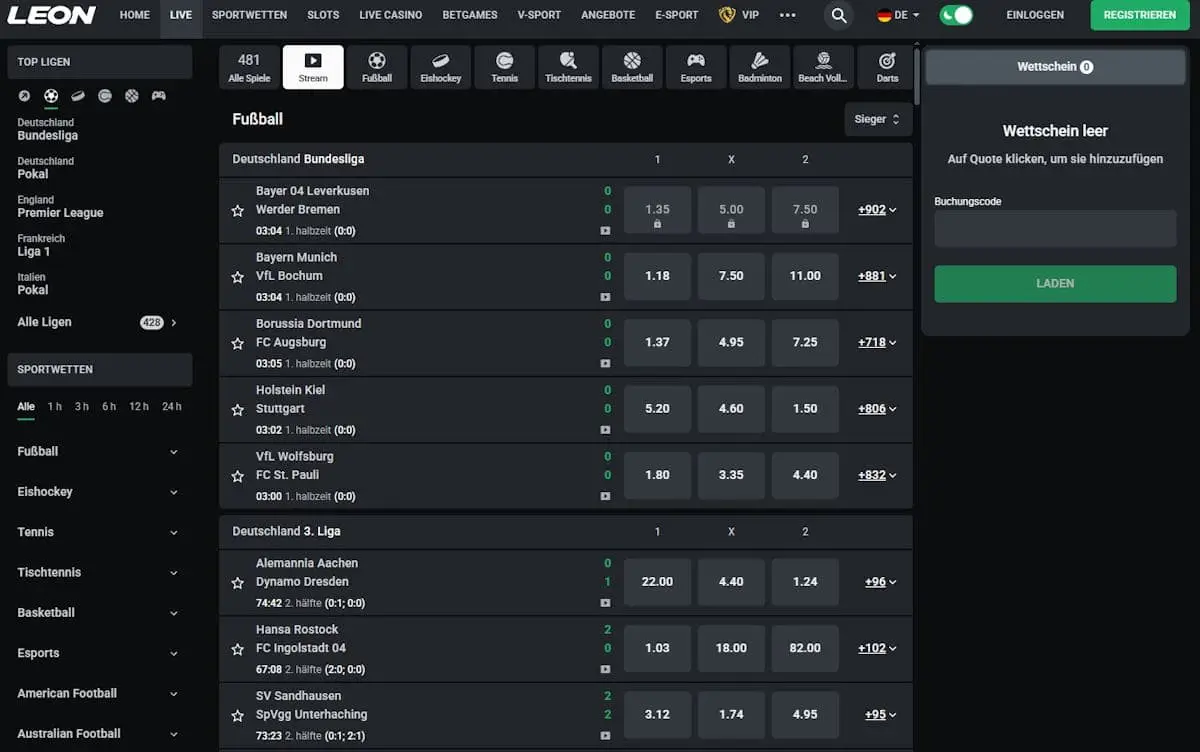Select the '3 h' time filter
Viewport: 1200px width, 752px height.
(81, 407)
